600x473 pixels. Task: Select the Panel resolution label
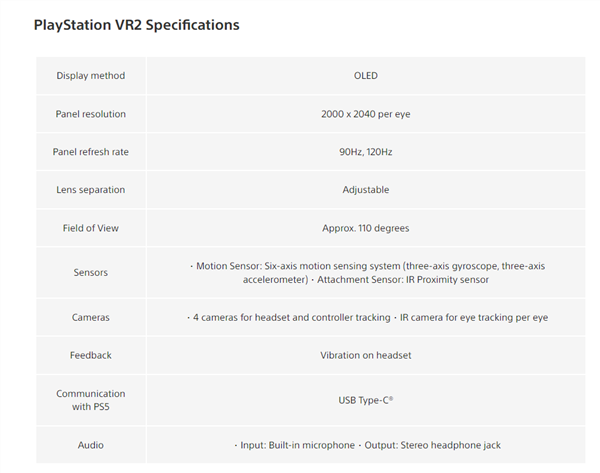(x=90, y=114)
